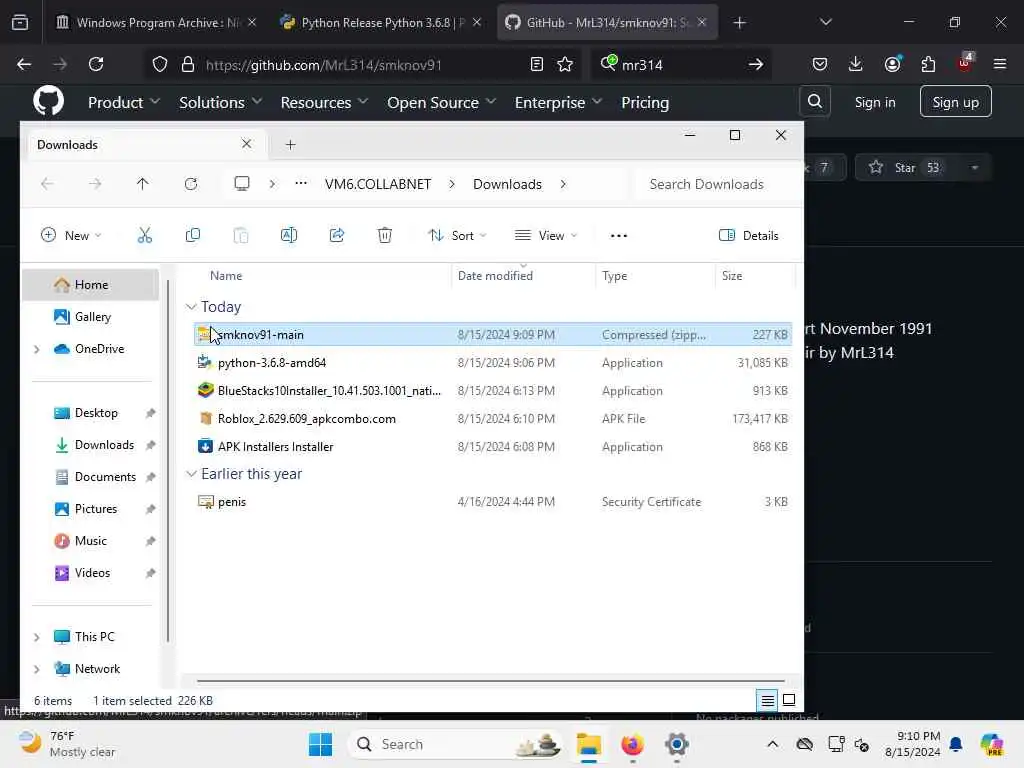Open Windows Start menu on taskbar
The height and width of the screenshot is (768, 1024).
pyautogui.click(x=320, y=744)
